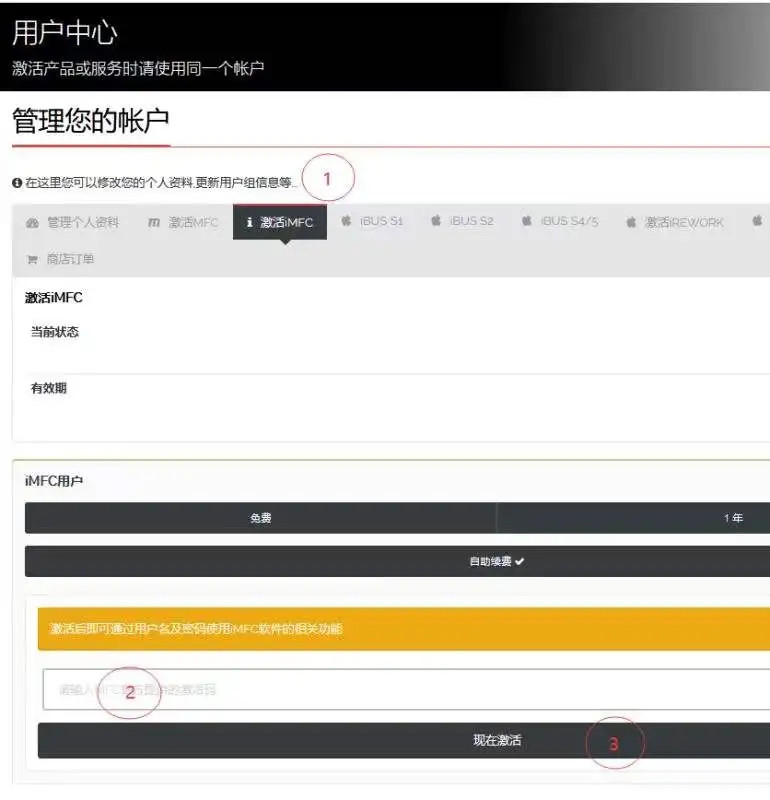Click the orange 激活后即可通过用户名及密码 notice banner
770x800 pixels.
pos(404,629)
